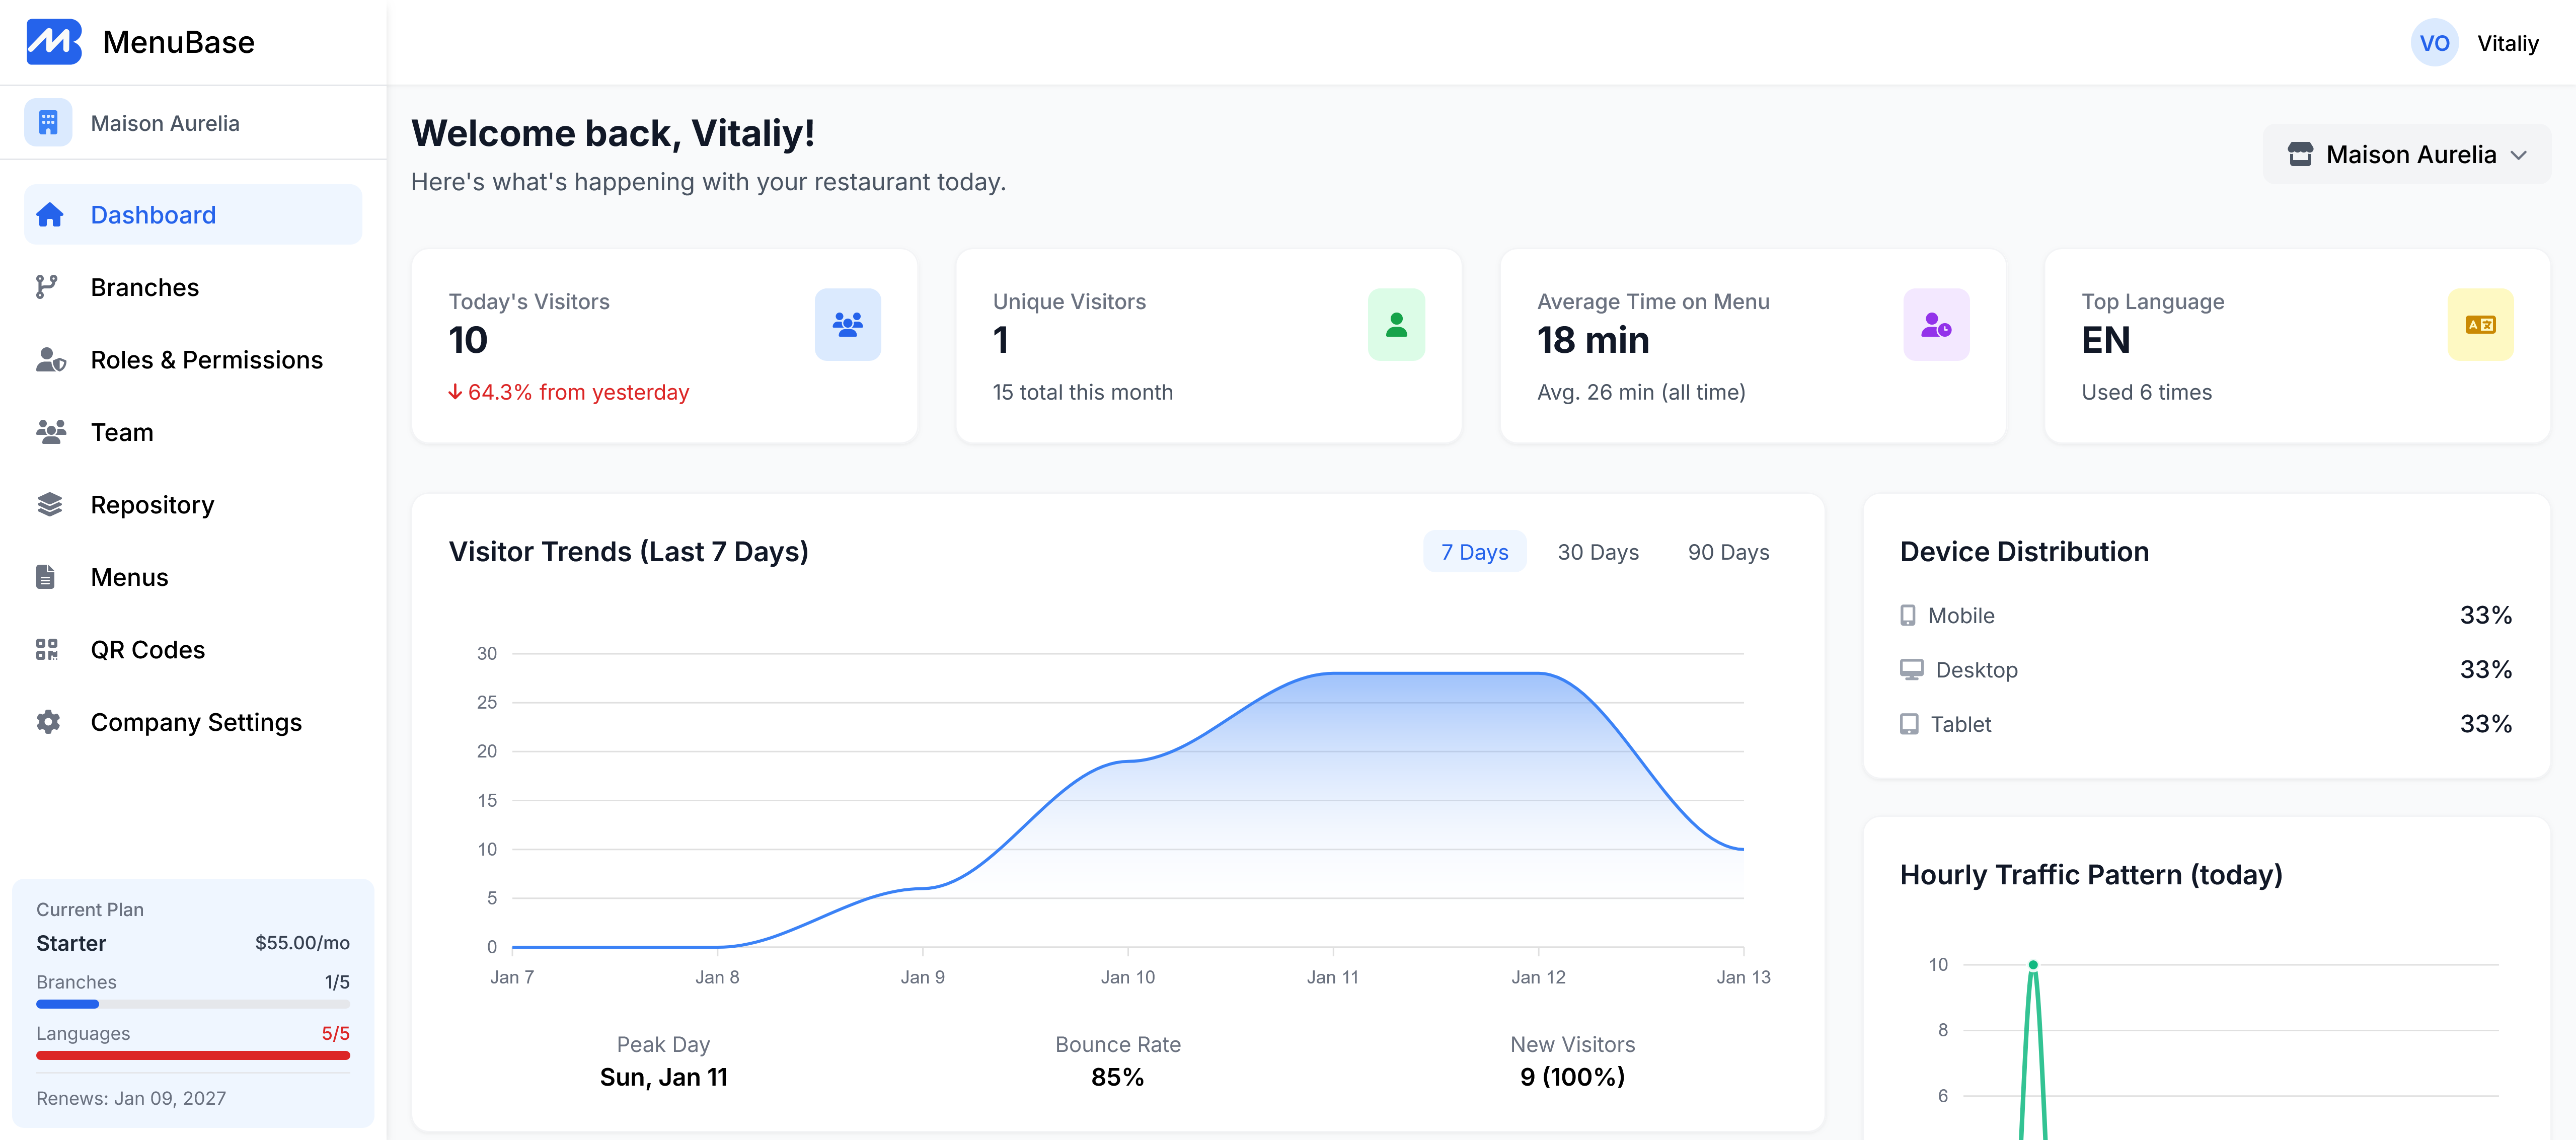
Task: Click the Average Time on Menu icon
Action: 1935,324
